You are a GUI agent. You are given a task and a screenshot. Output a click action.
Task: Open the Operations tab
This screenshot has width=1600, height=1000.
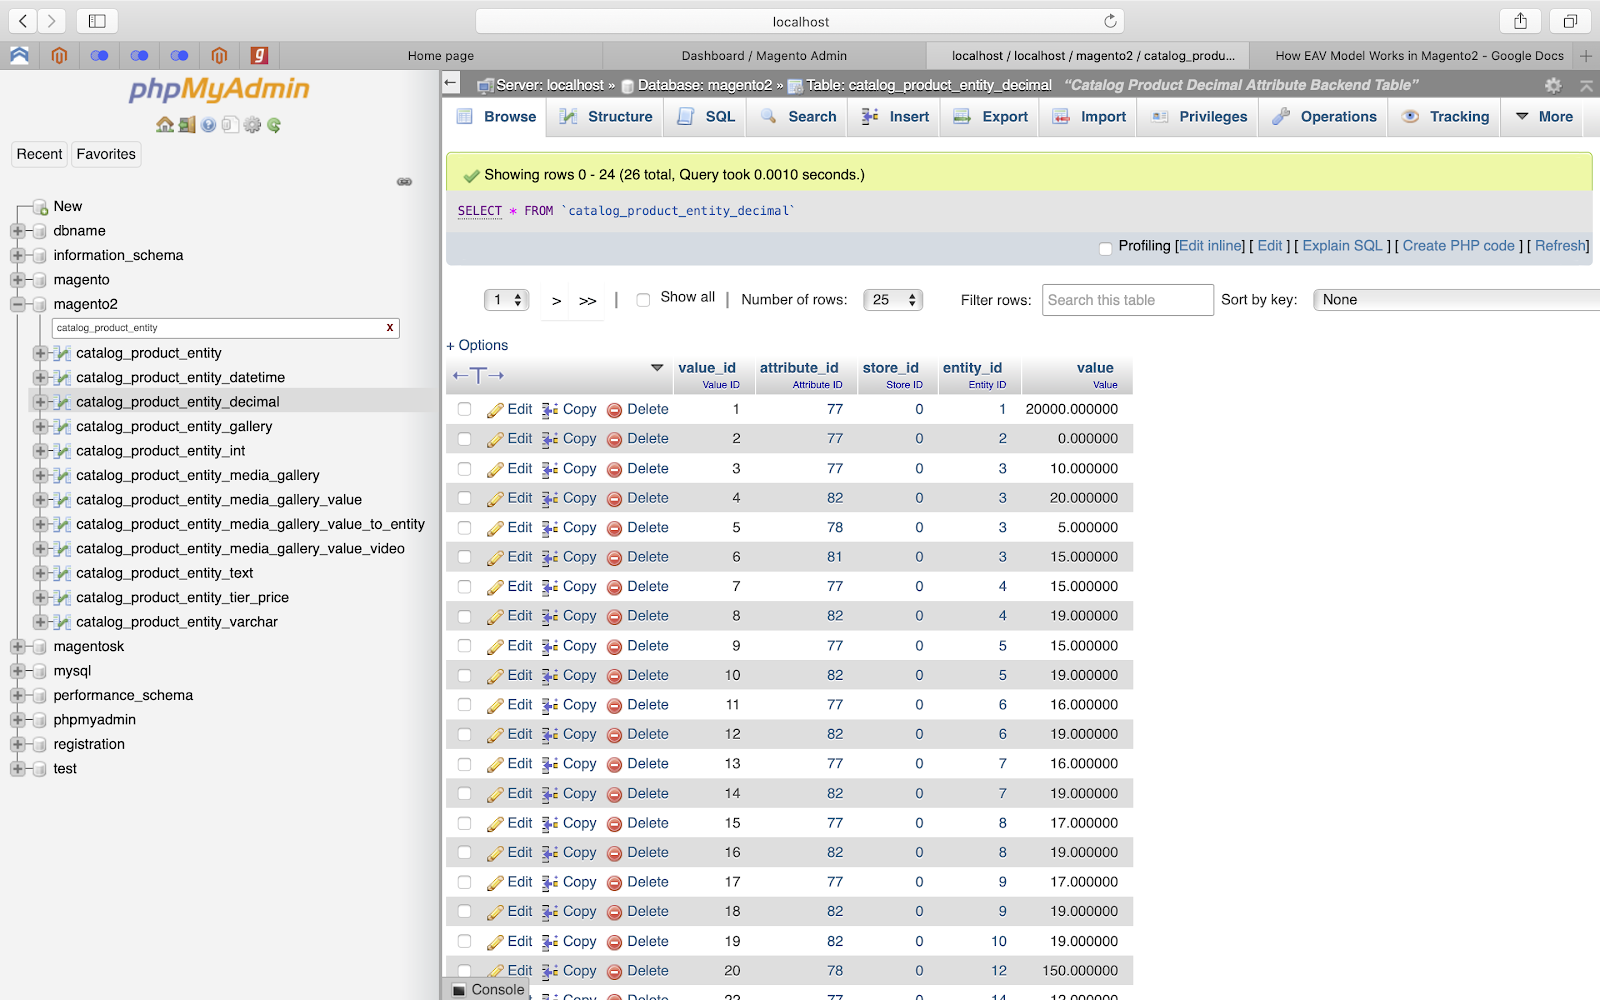(x=1325, y=117)
